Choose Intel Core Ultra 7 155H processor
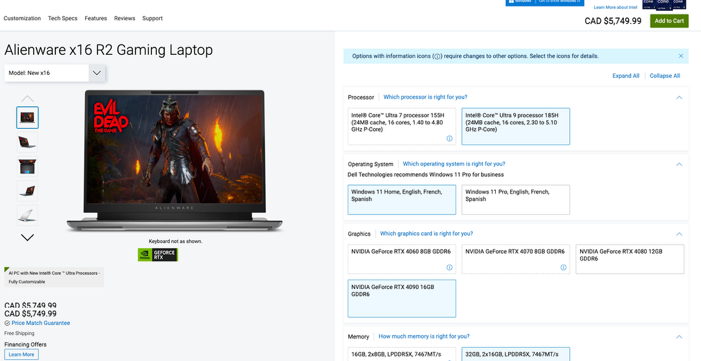Viewport: 701px width, 361px height. pos(402,126)
